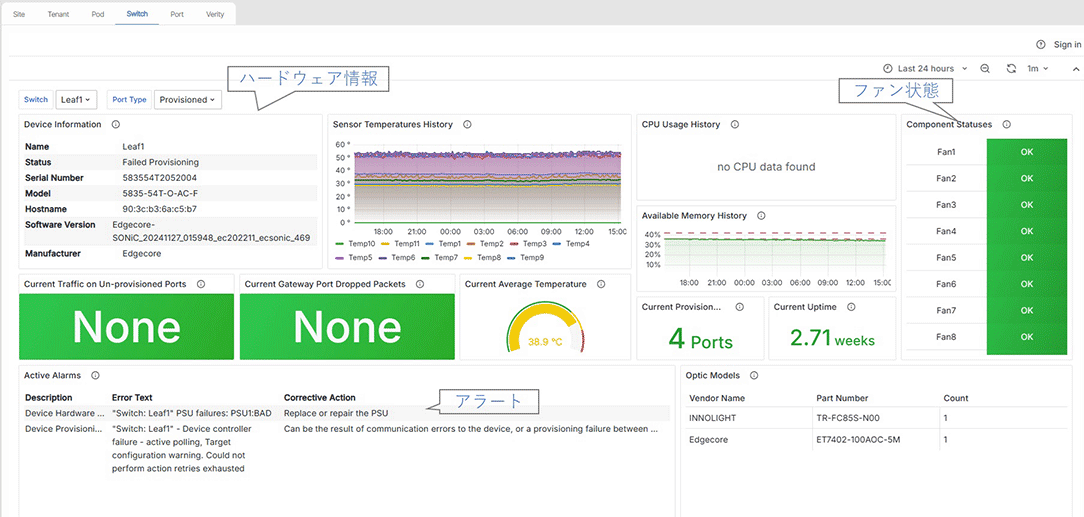1084x517 pixels.
Task: Open the 1m refresh interval dropdown
Action: coord(1038,68)
